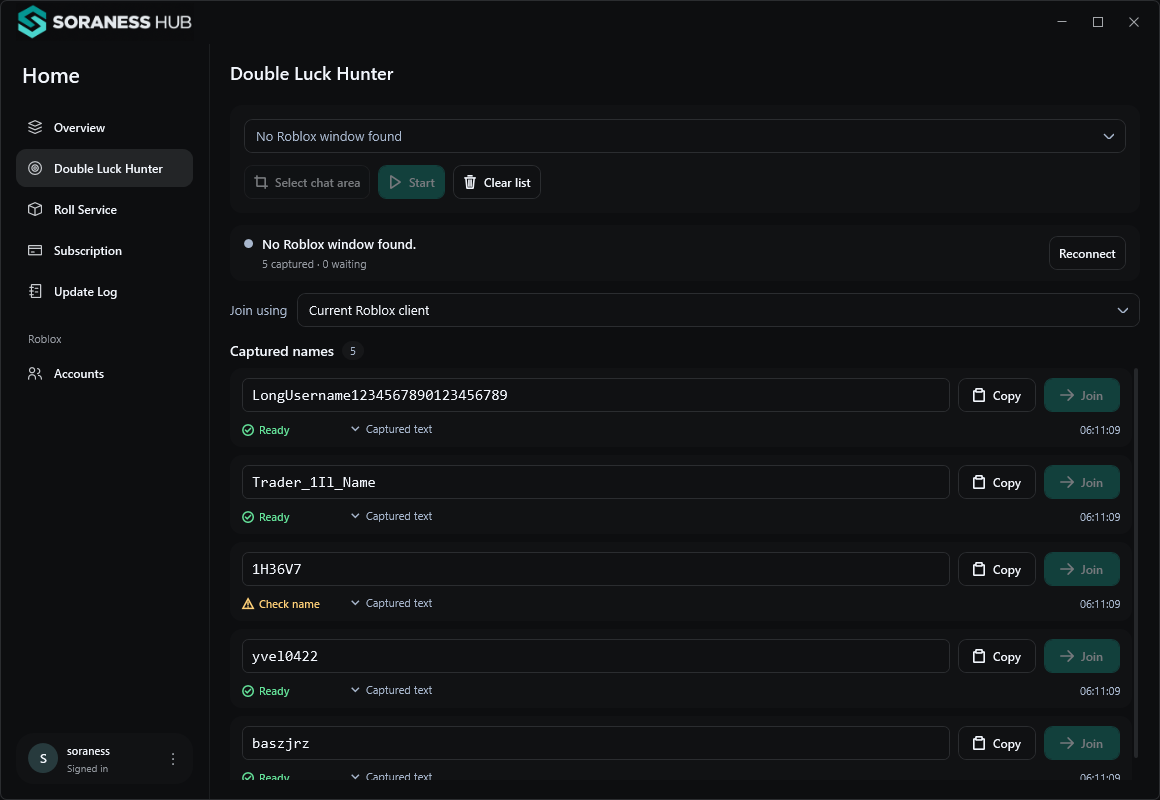Click the captured names list scrollbar

tap(1136, 562)
